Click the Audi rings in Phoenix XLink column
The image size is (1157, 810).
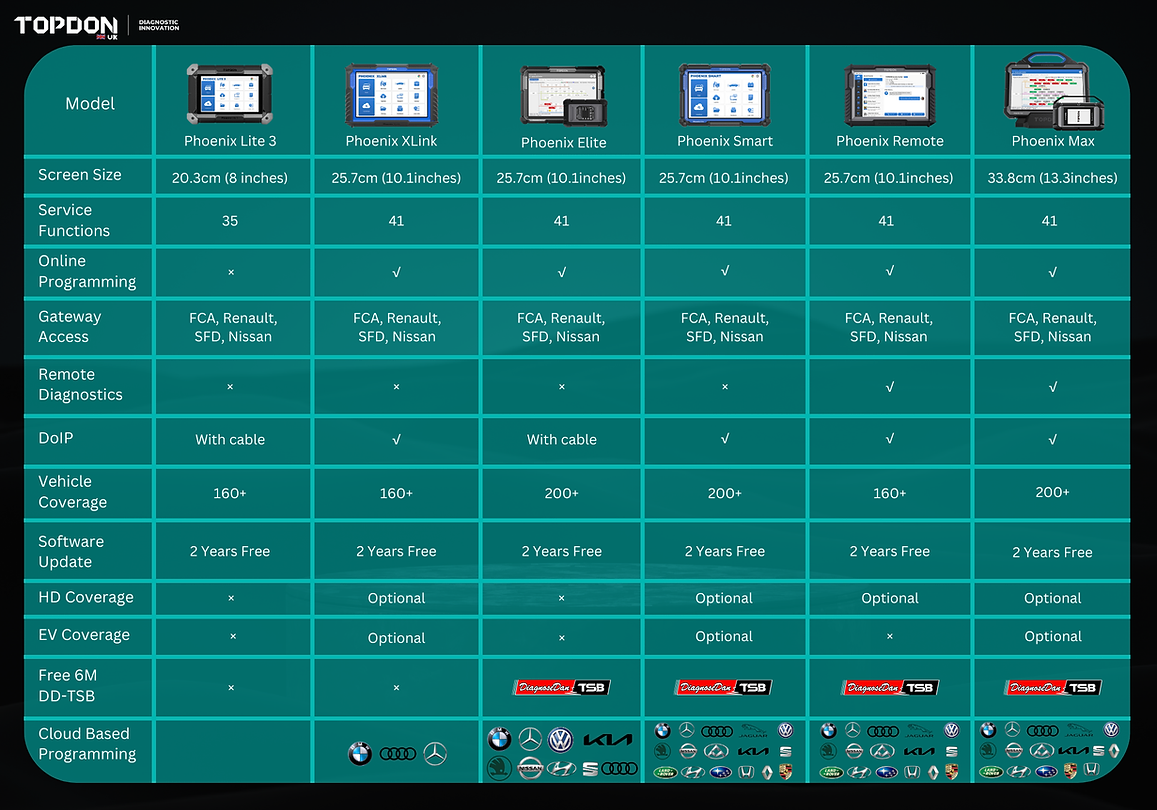398,753
